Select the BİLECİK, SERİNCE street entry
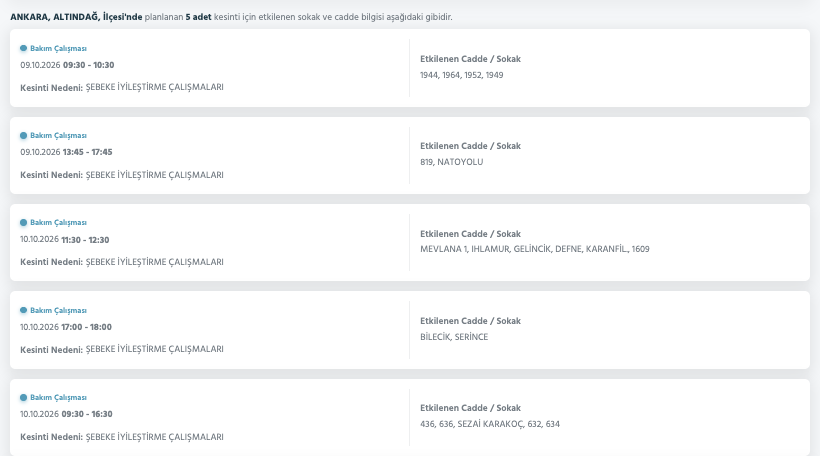Screen dimensions: 820x456 454,337
